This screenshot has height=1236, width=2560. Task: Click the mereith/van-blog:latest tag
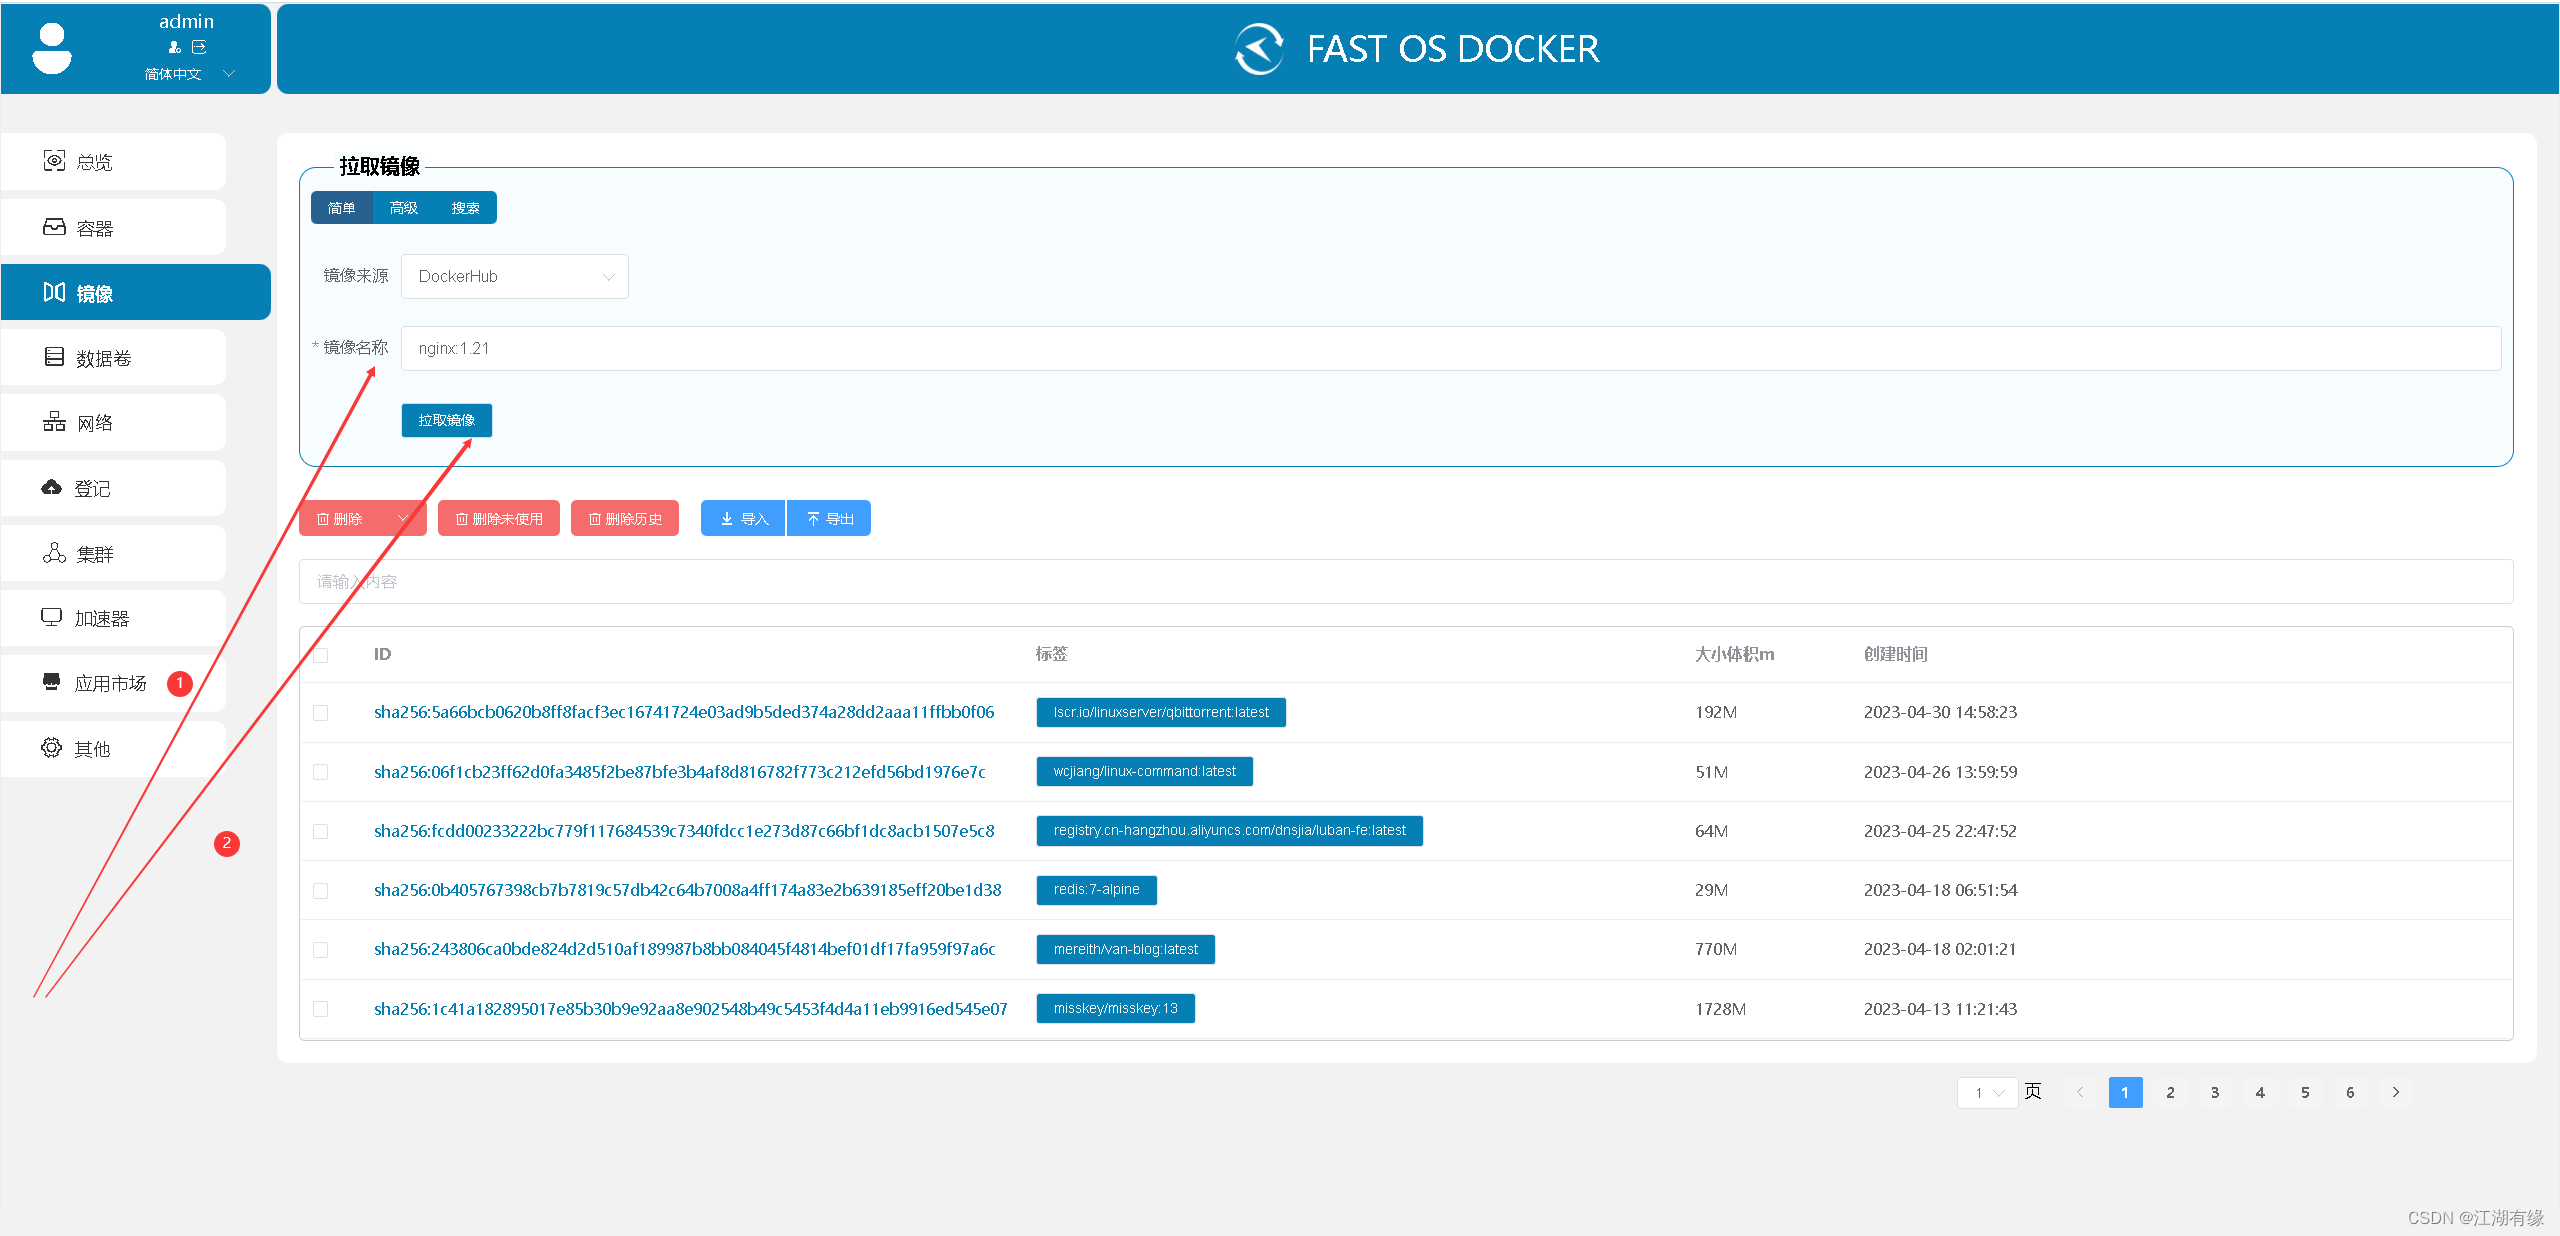[1125, 949]
